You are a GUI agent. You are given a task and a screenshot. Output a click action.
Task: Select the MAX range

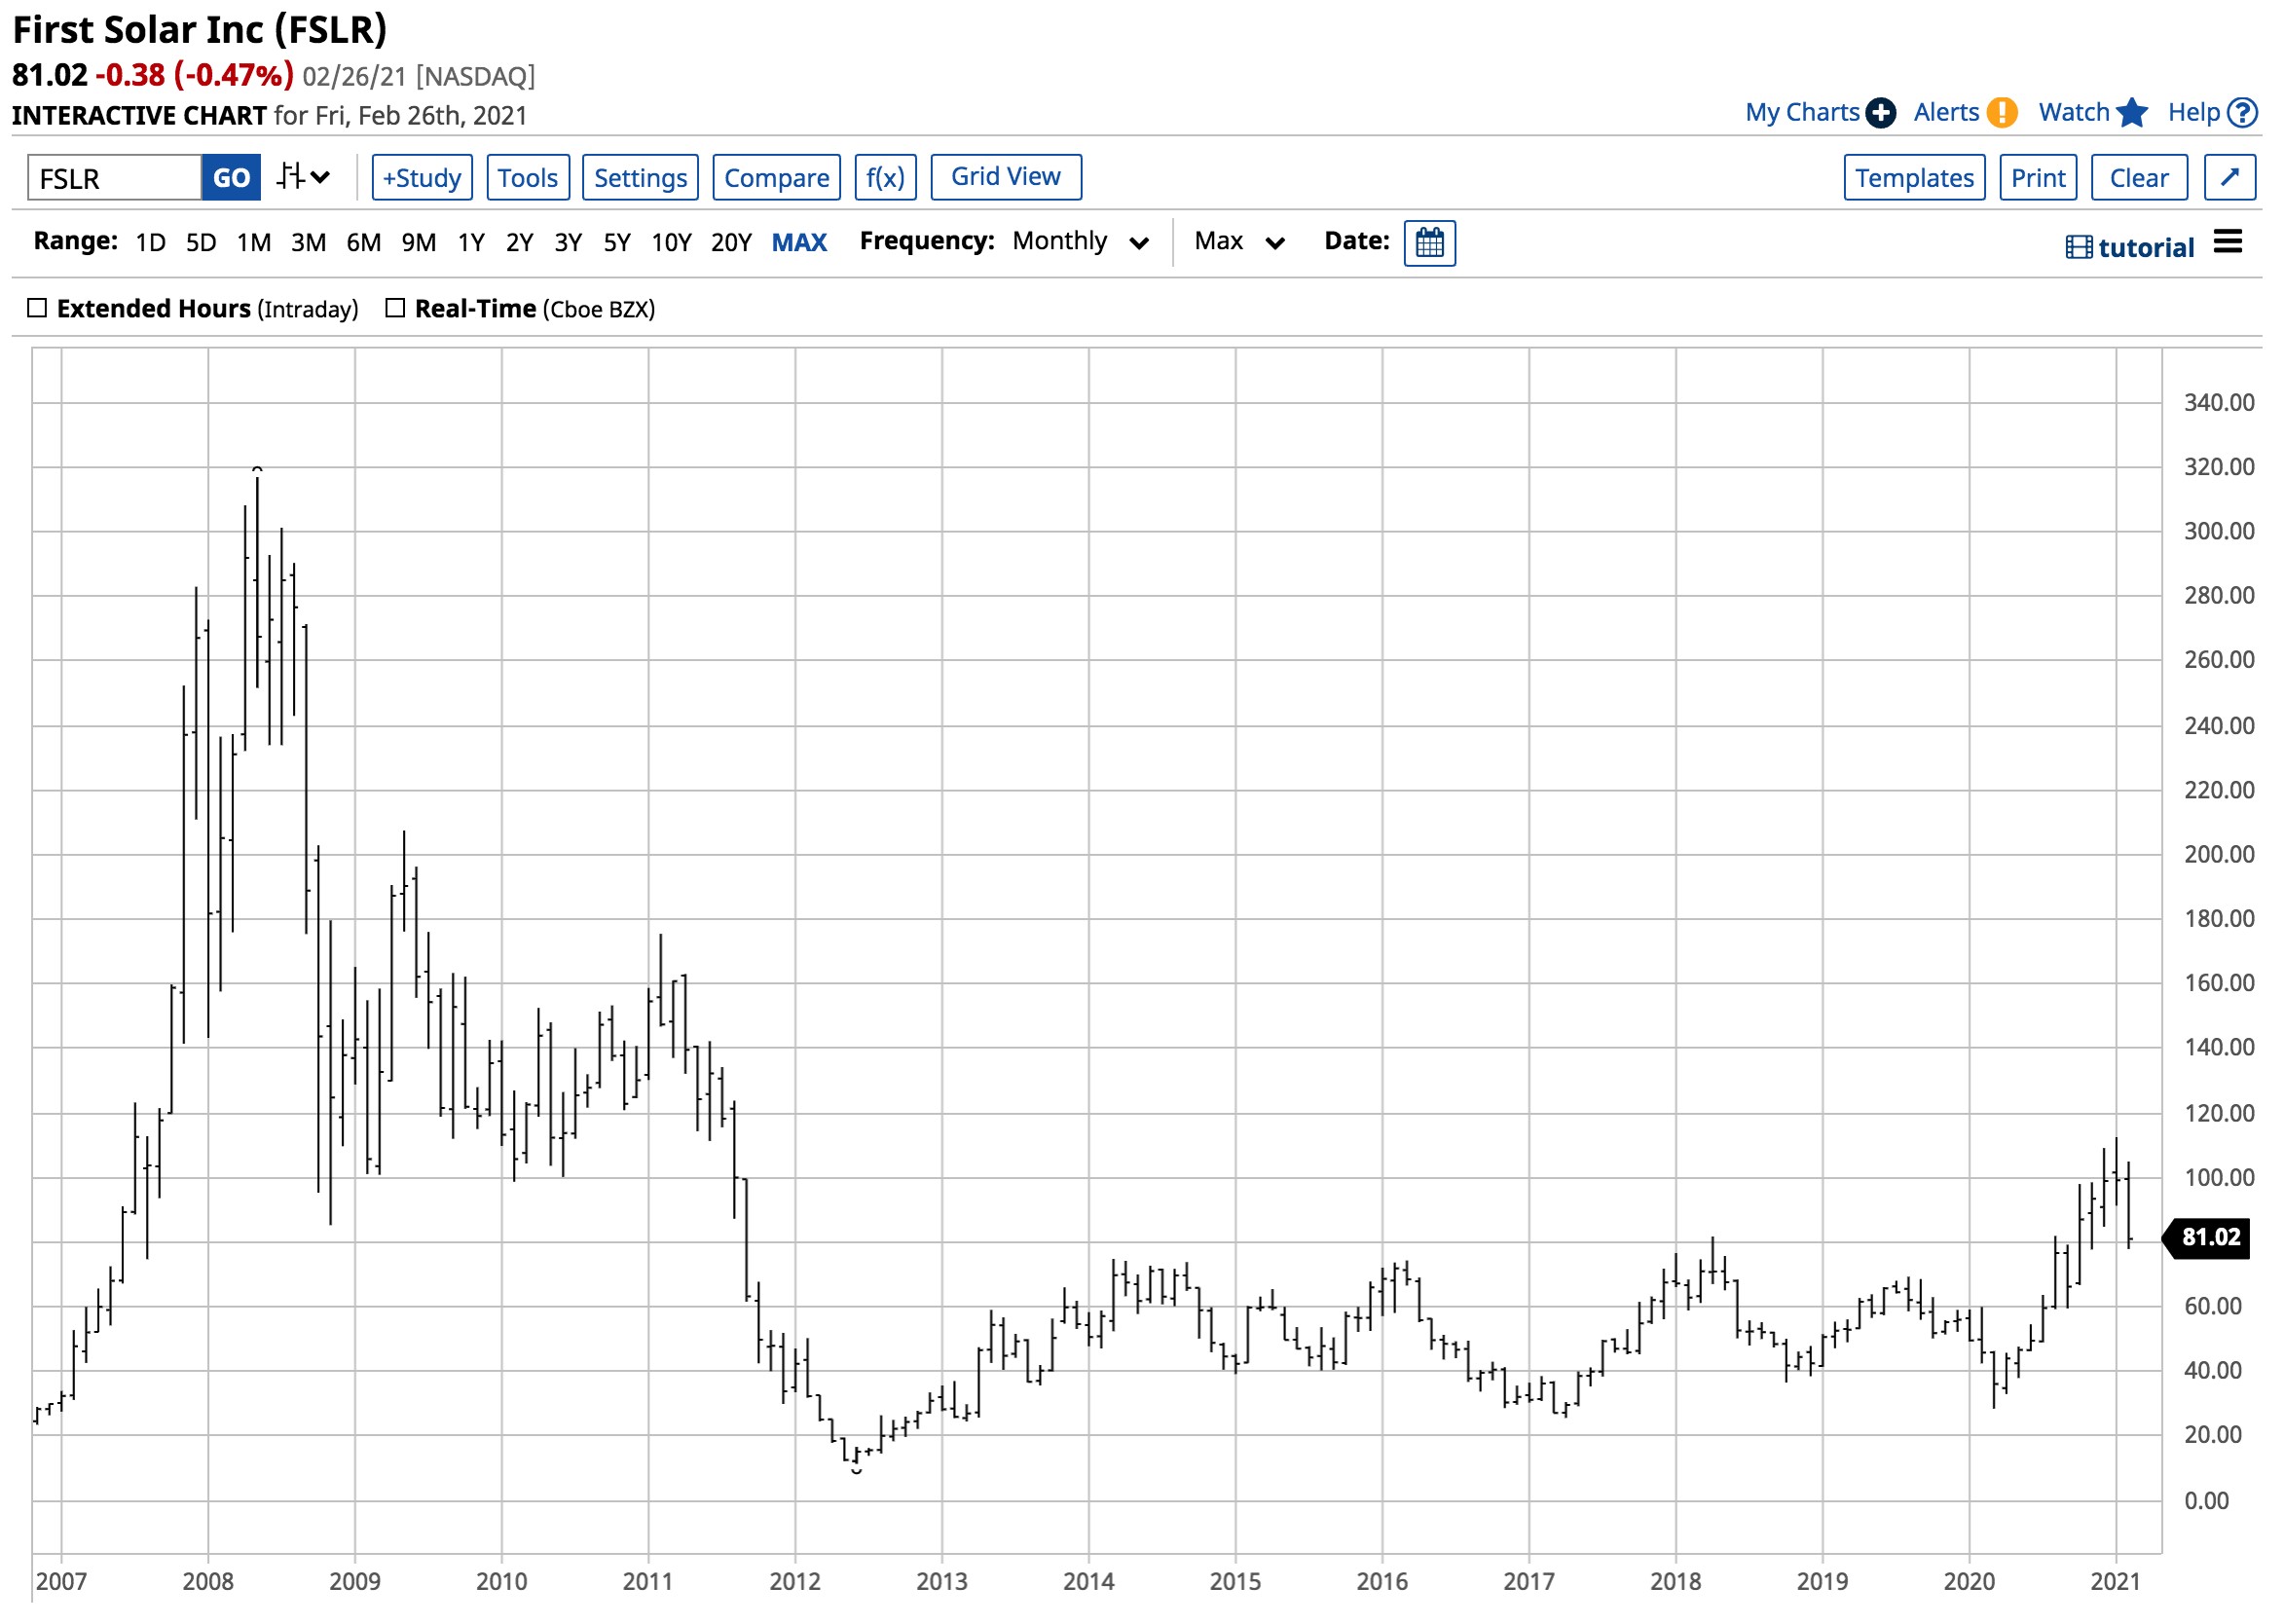[799, 243]
